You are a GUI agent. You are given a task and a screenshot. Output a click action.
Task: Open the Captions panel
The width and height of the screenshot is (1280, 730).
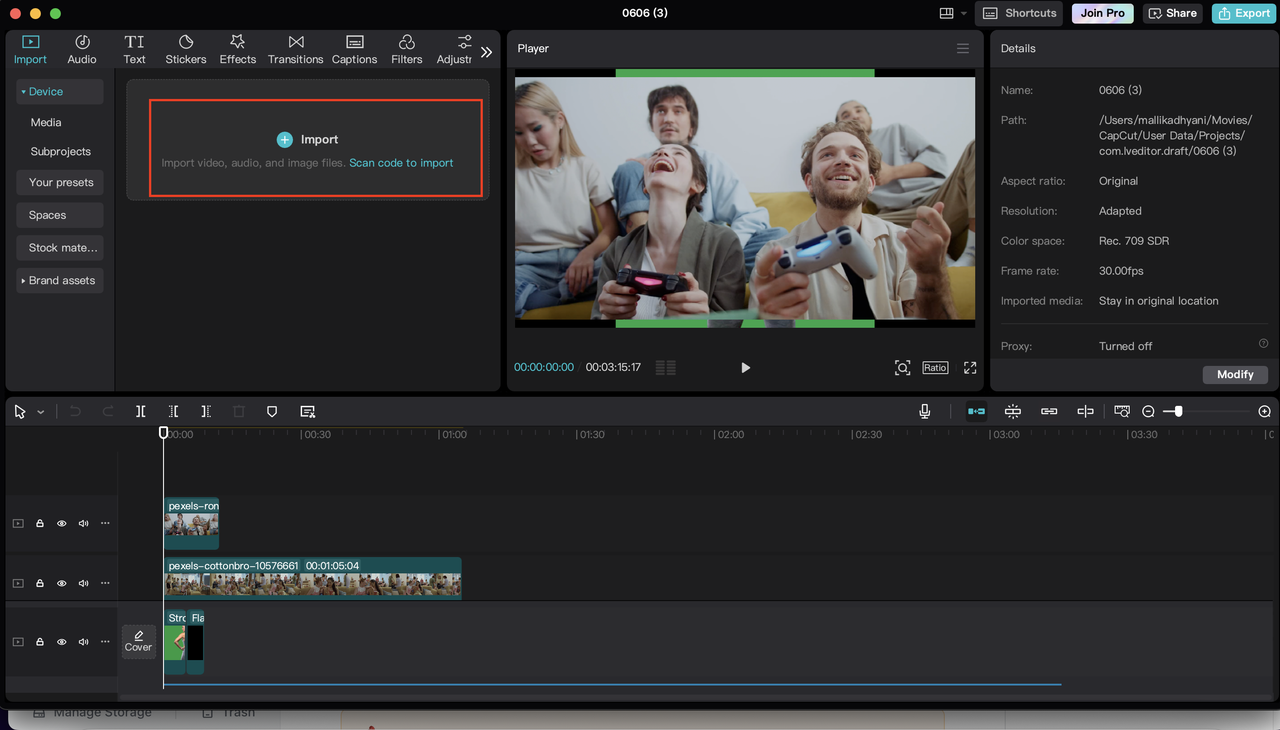tap(354, 48)
